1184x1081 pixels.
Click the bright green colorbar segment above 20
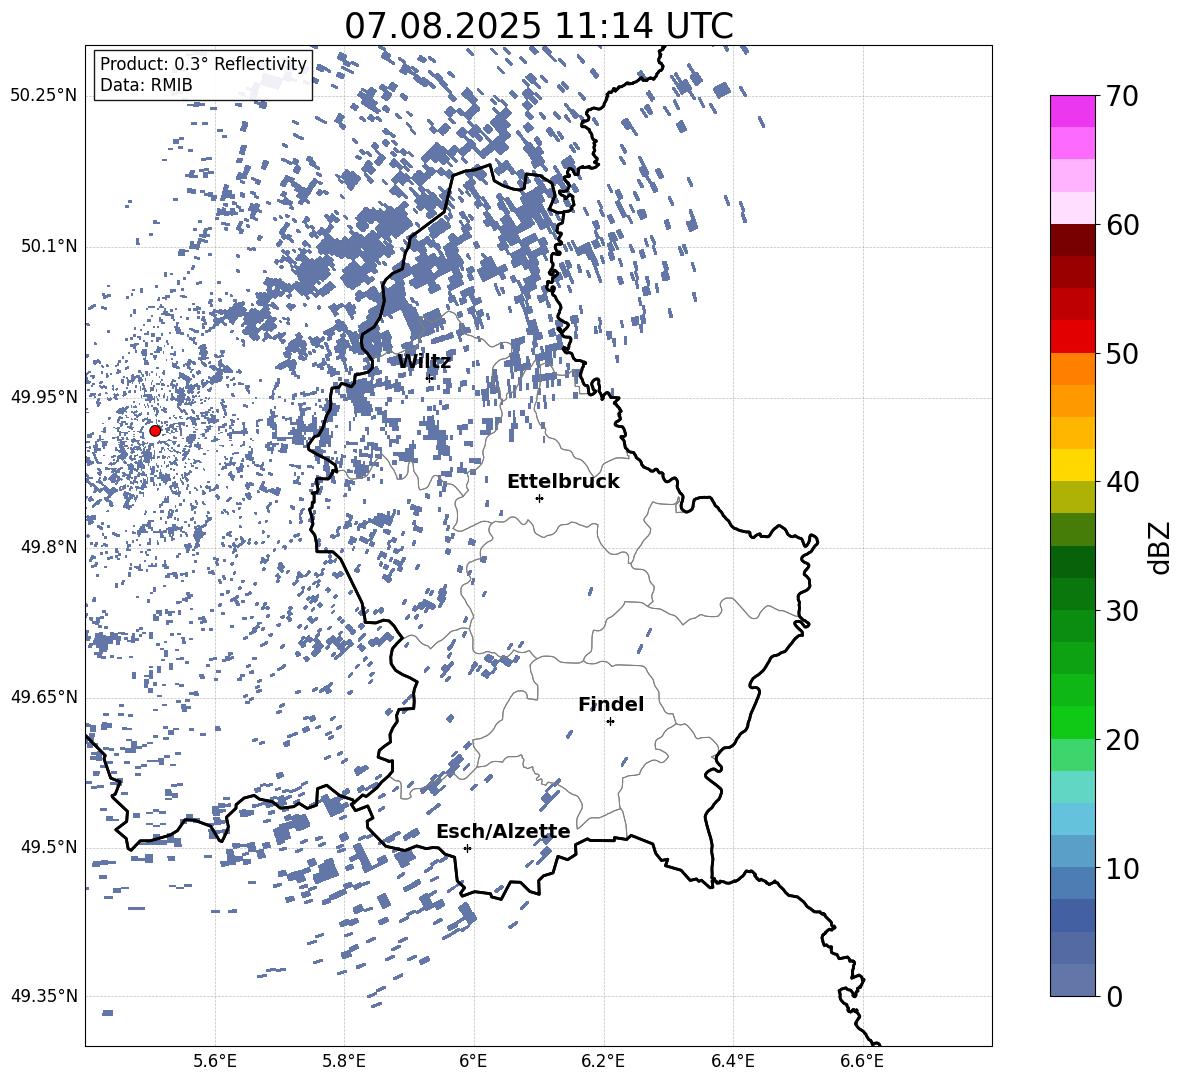1072,722
